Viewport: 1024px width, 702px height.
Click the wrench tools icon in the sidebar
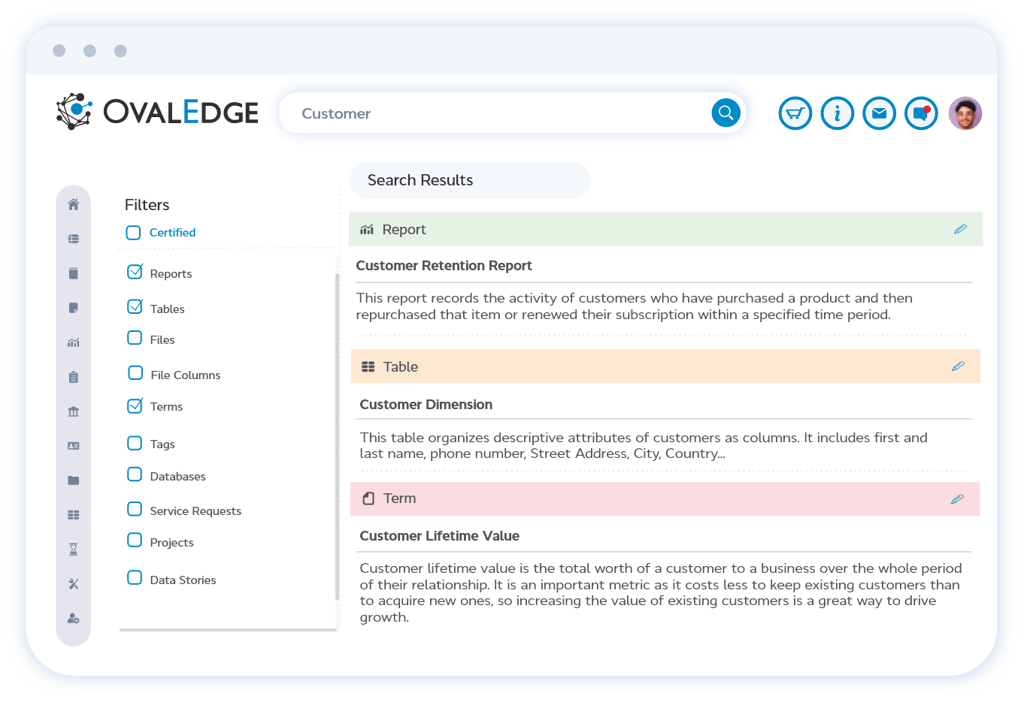click(x=73, y=583)
